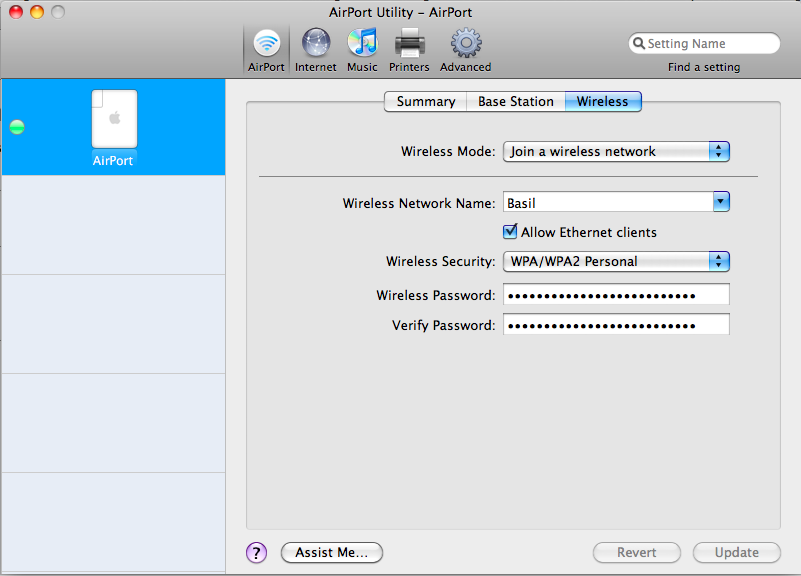Click the Wireless Network Name text field
801x576 pixels.
coord(608,202)
